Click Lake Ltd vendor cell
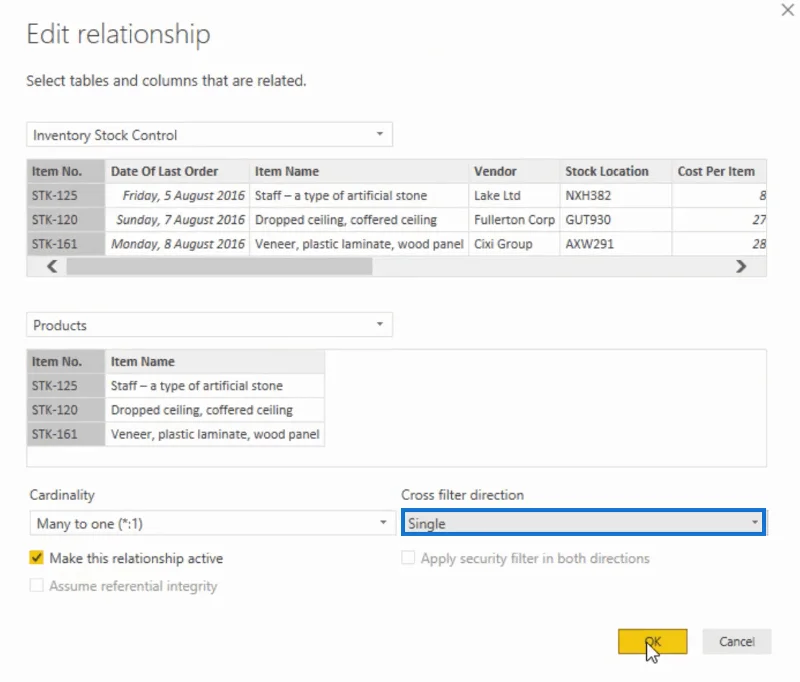The image size is (800, 682). click(x=514, y=195)
